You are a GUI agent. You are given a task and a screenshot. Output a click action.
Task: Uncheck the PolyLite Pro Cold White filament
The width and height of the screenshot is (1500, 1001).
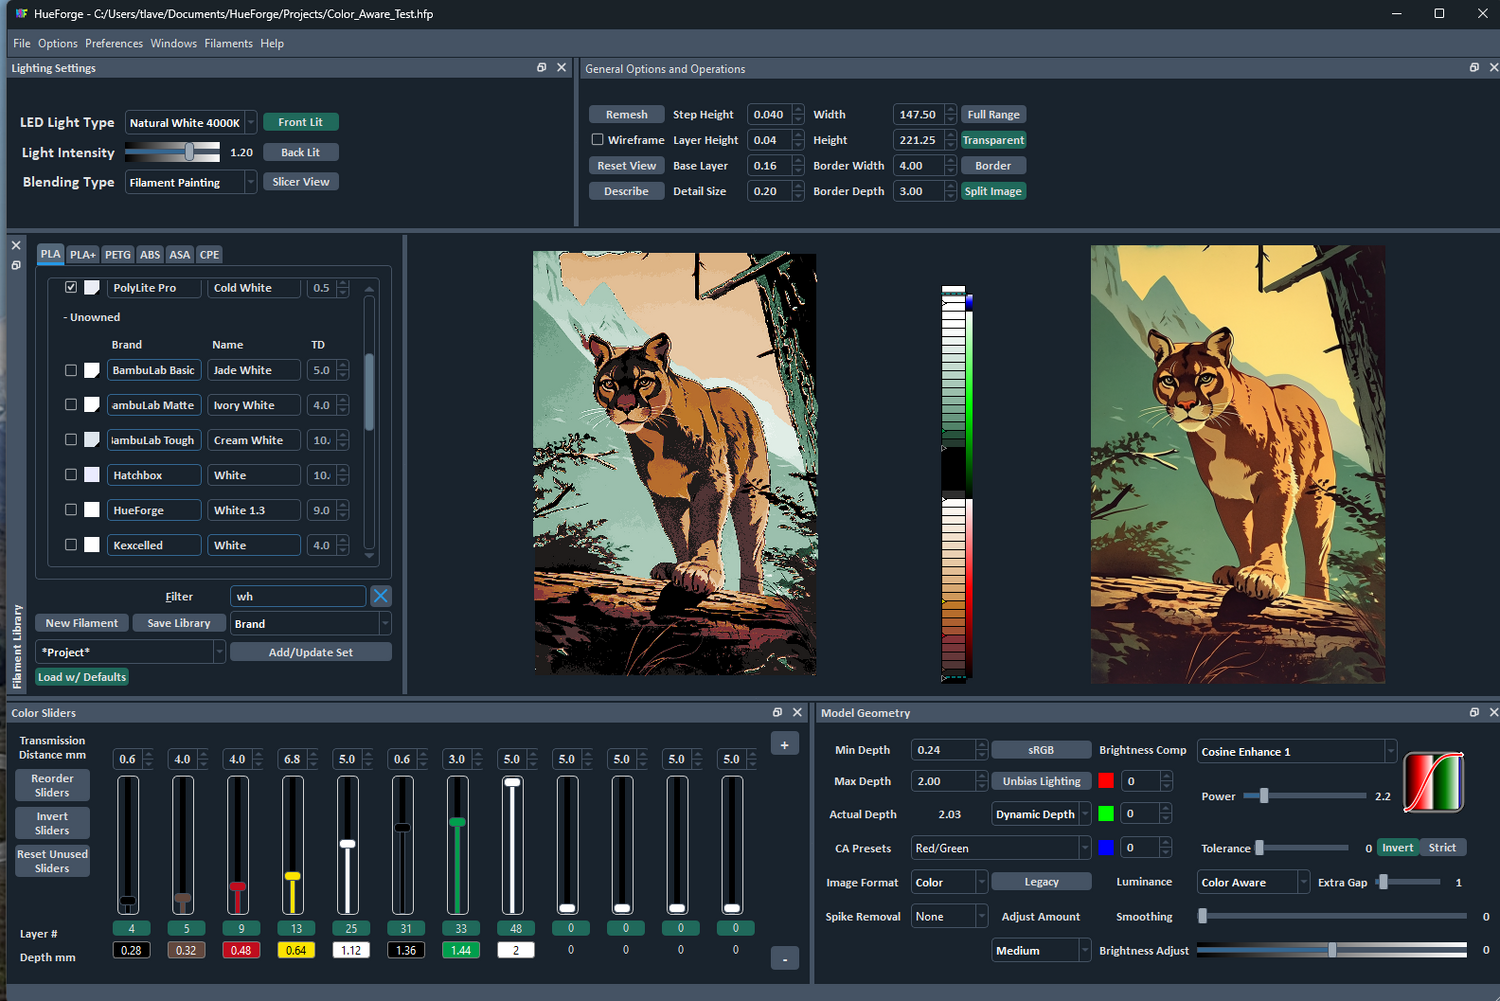click(x=71, y=287)
